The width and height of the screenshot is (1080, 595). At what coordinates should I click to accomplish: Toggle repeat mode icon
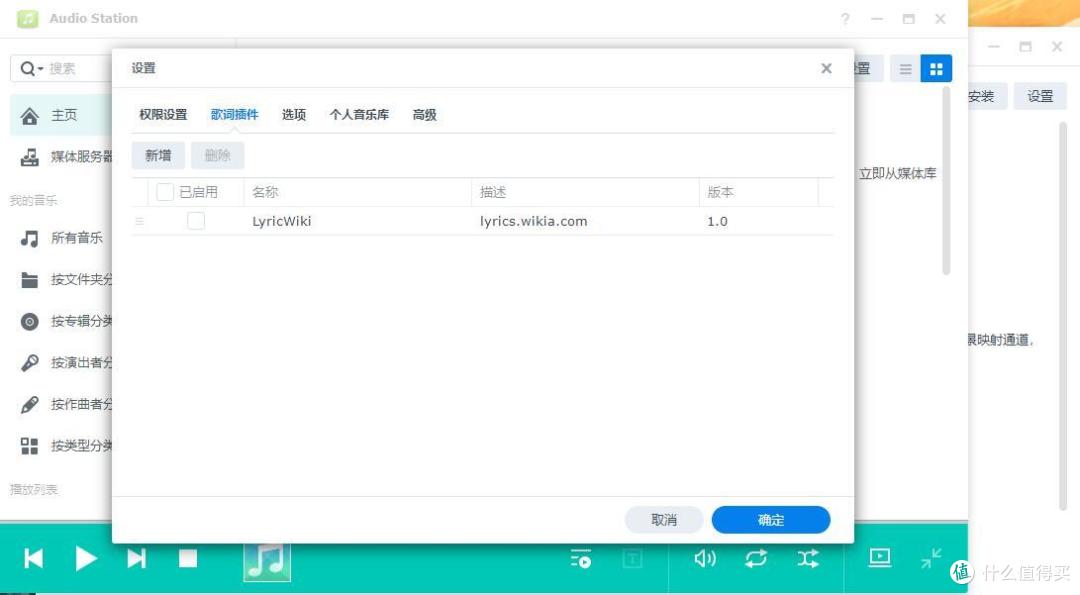point(756,559)
